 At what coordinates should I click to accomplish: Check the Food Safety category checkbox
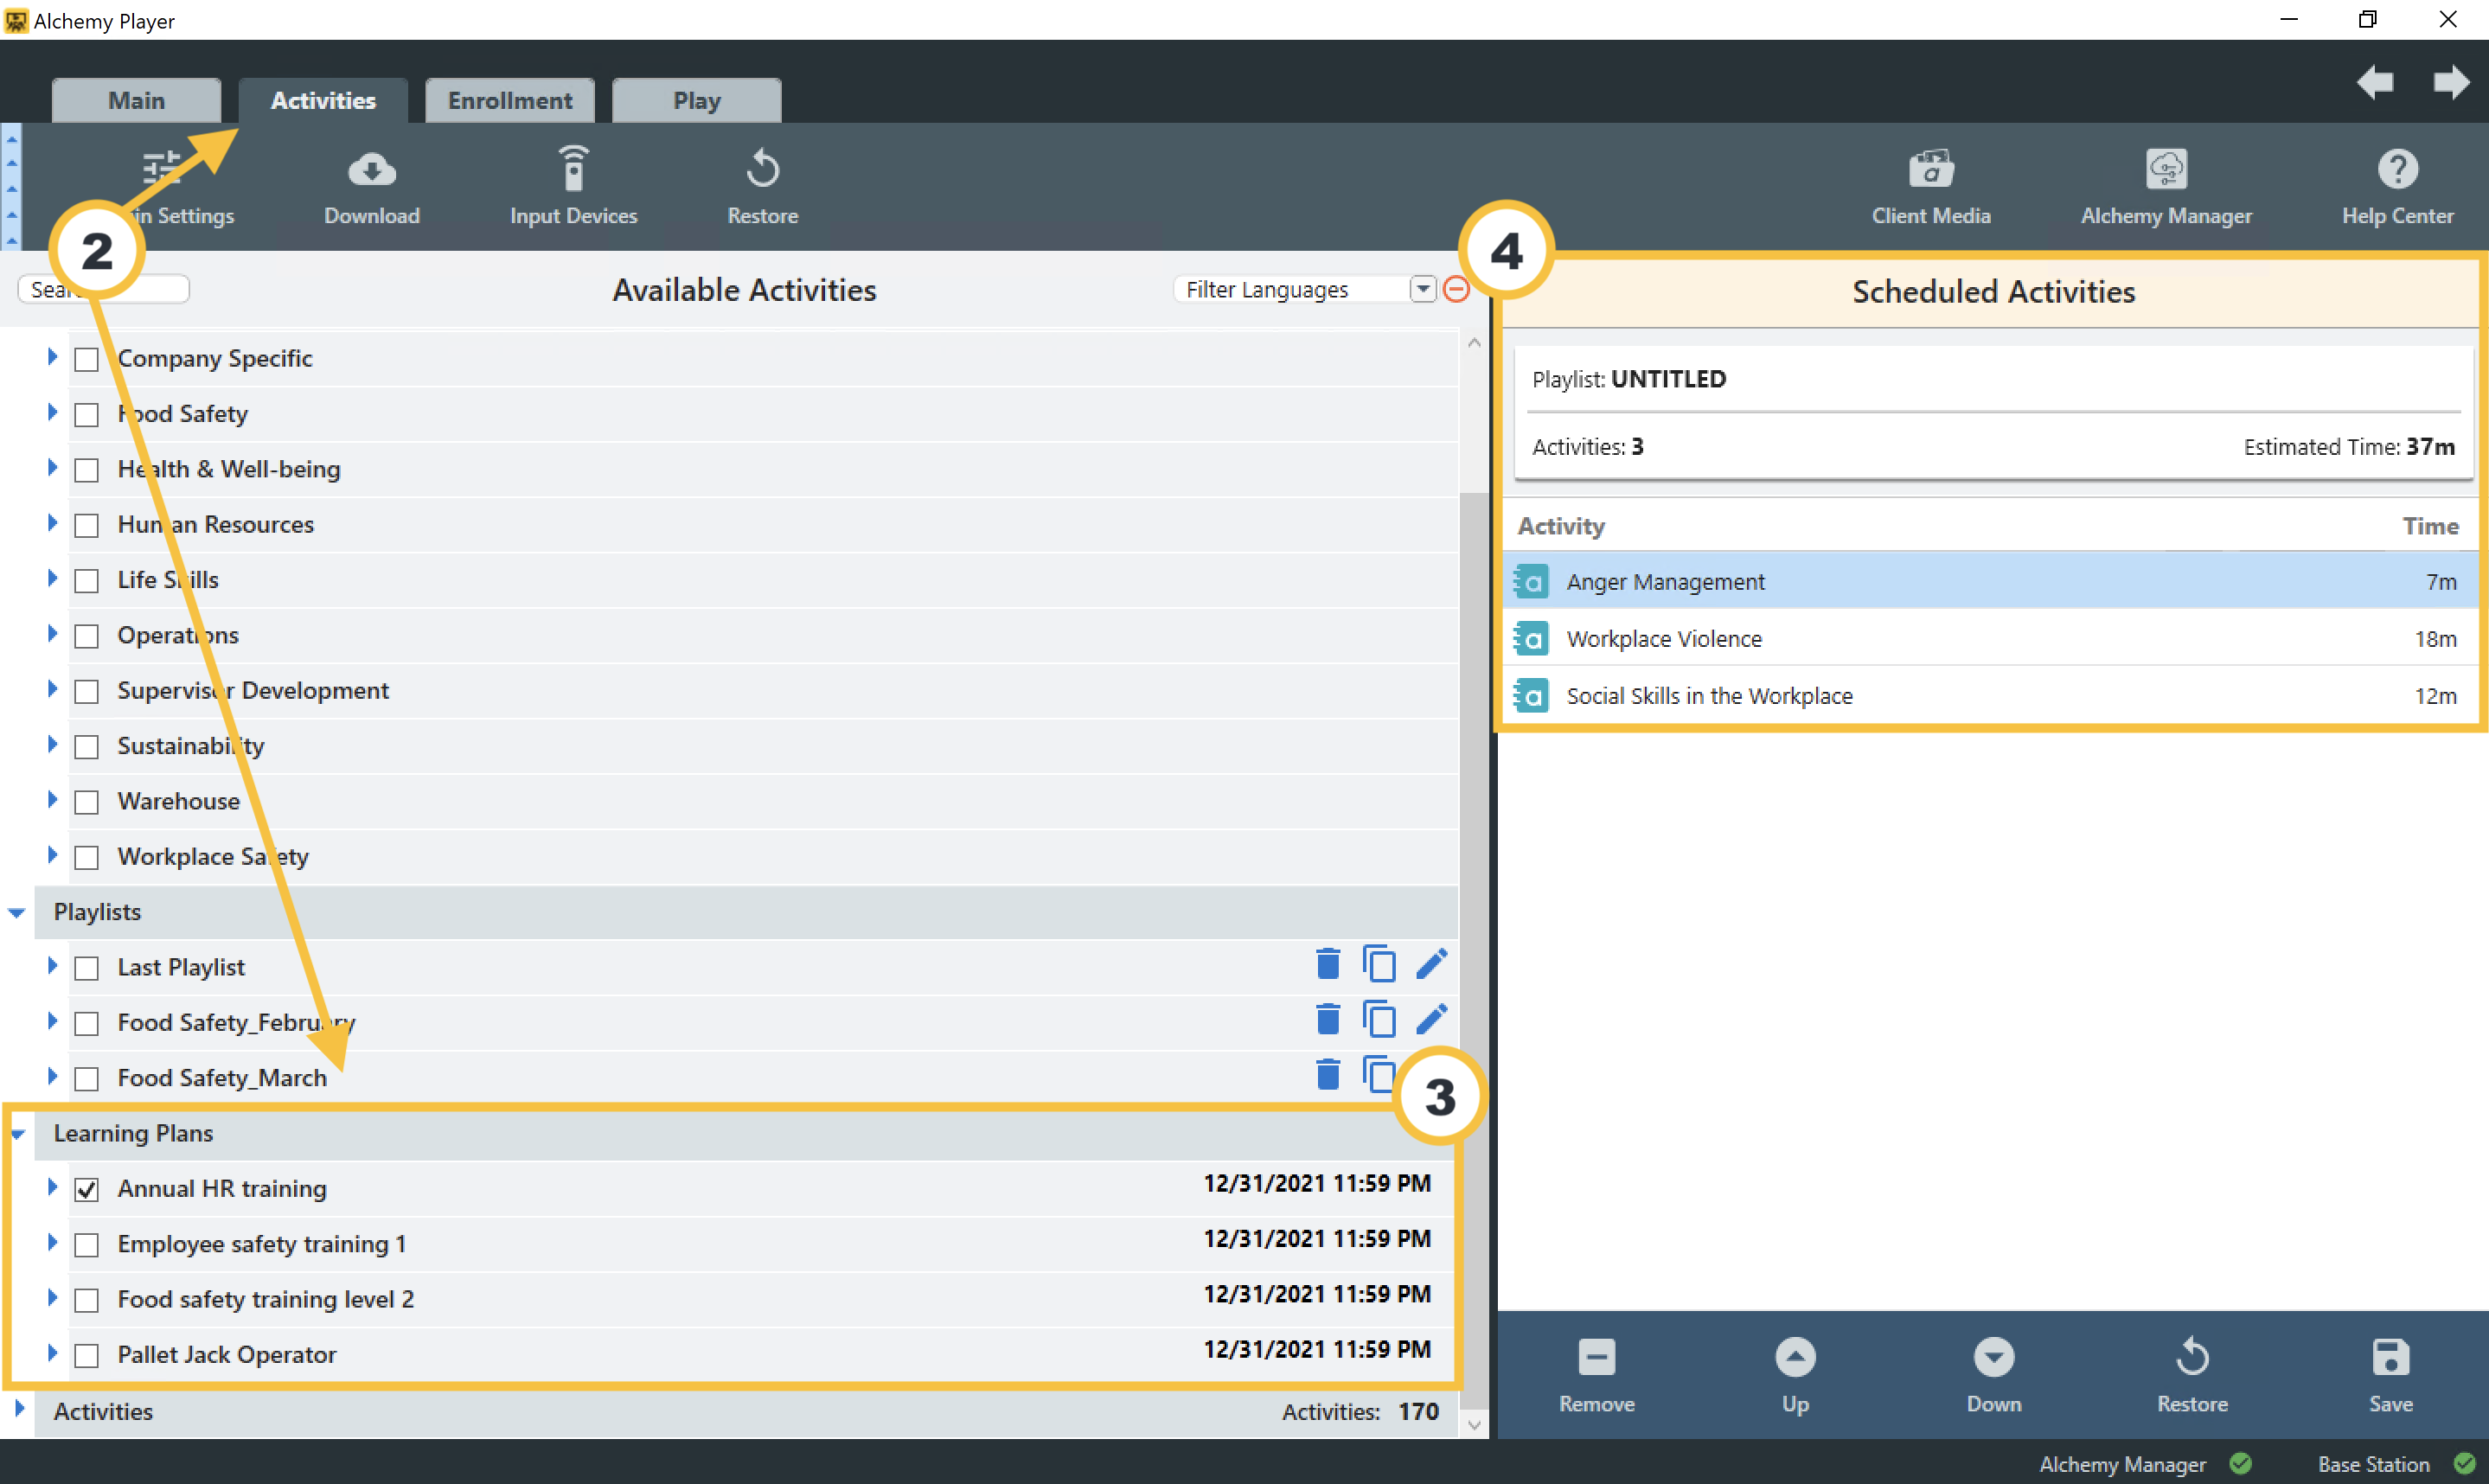(87, 414)
